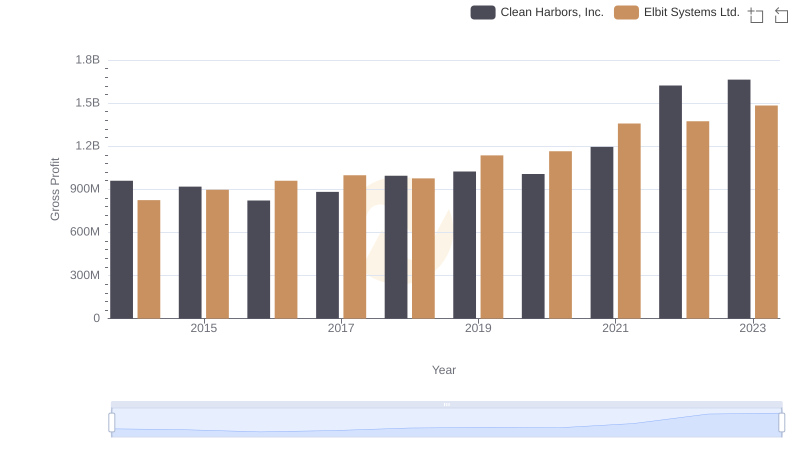Toggle Elbit Systems Ltd. legend swatch

click(x=626, y=12)
